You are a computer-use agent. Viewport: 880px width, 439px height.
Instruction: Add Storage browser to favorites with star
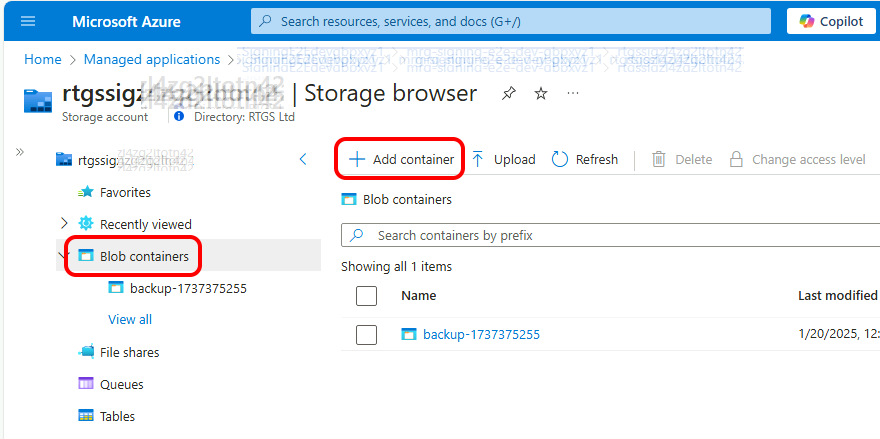coord(540,94)
